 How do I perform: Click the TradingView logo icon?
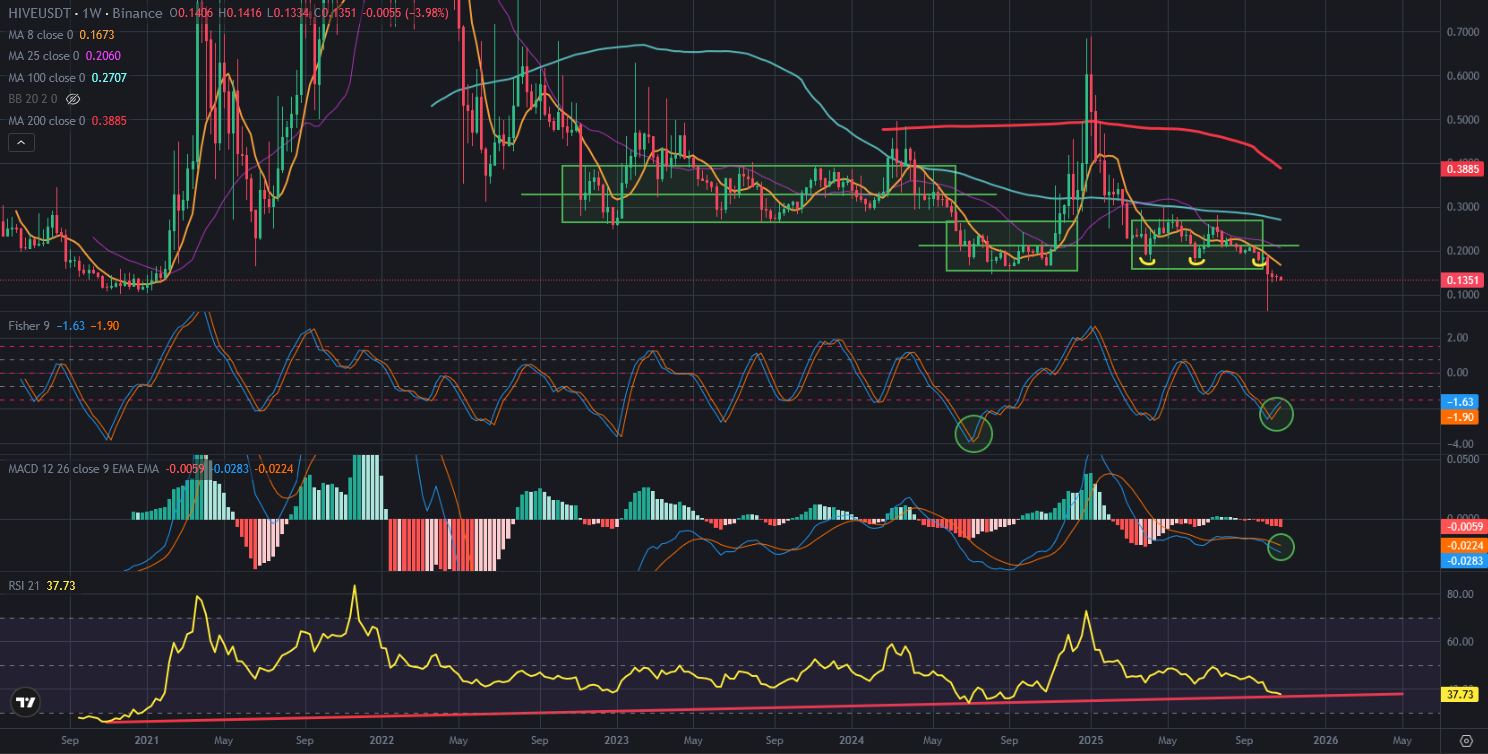25,702
